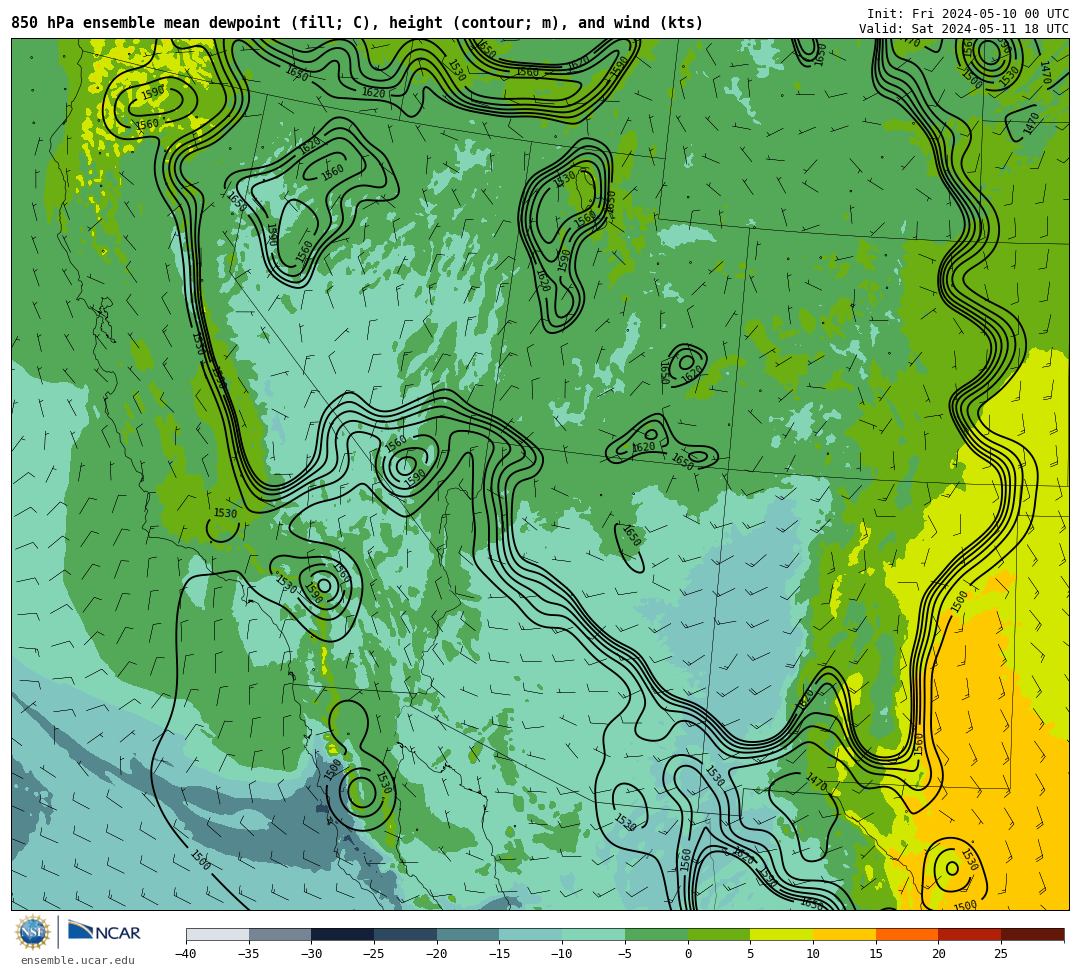Image resolution: width=1080 pixels, height=973 pixels.
Task: Click the plot title text
Action: click(357, 23)
